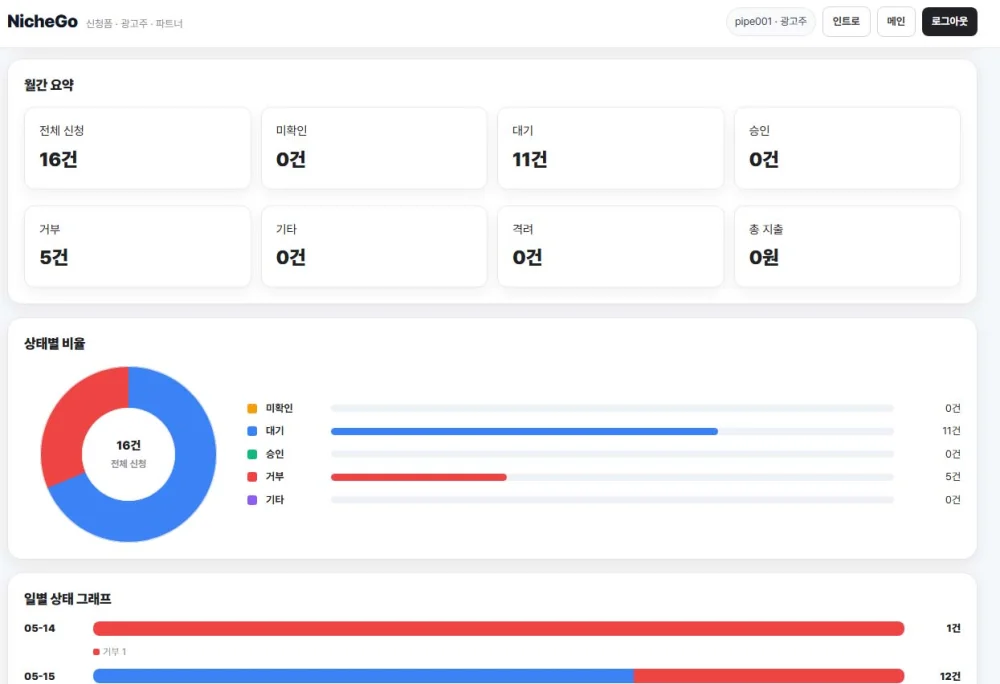Pick the green 승인 legend swatch

(x=252, y=454)
